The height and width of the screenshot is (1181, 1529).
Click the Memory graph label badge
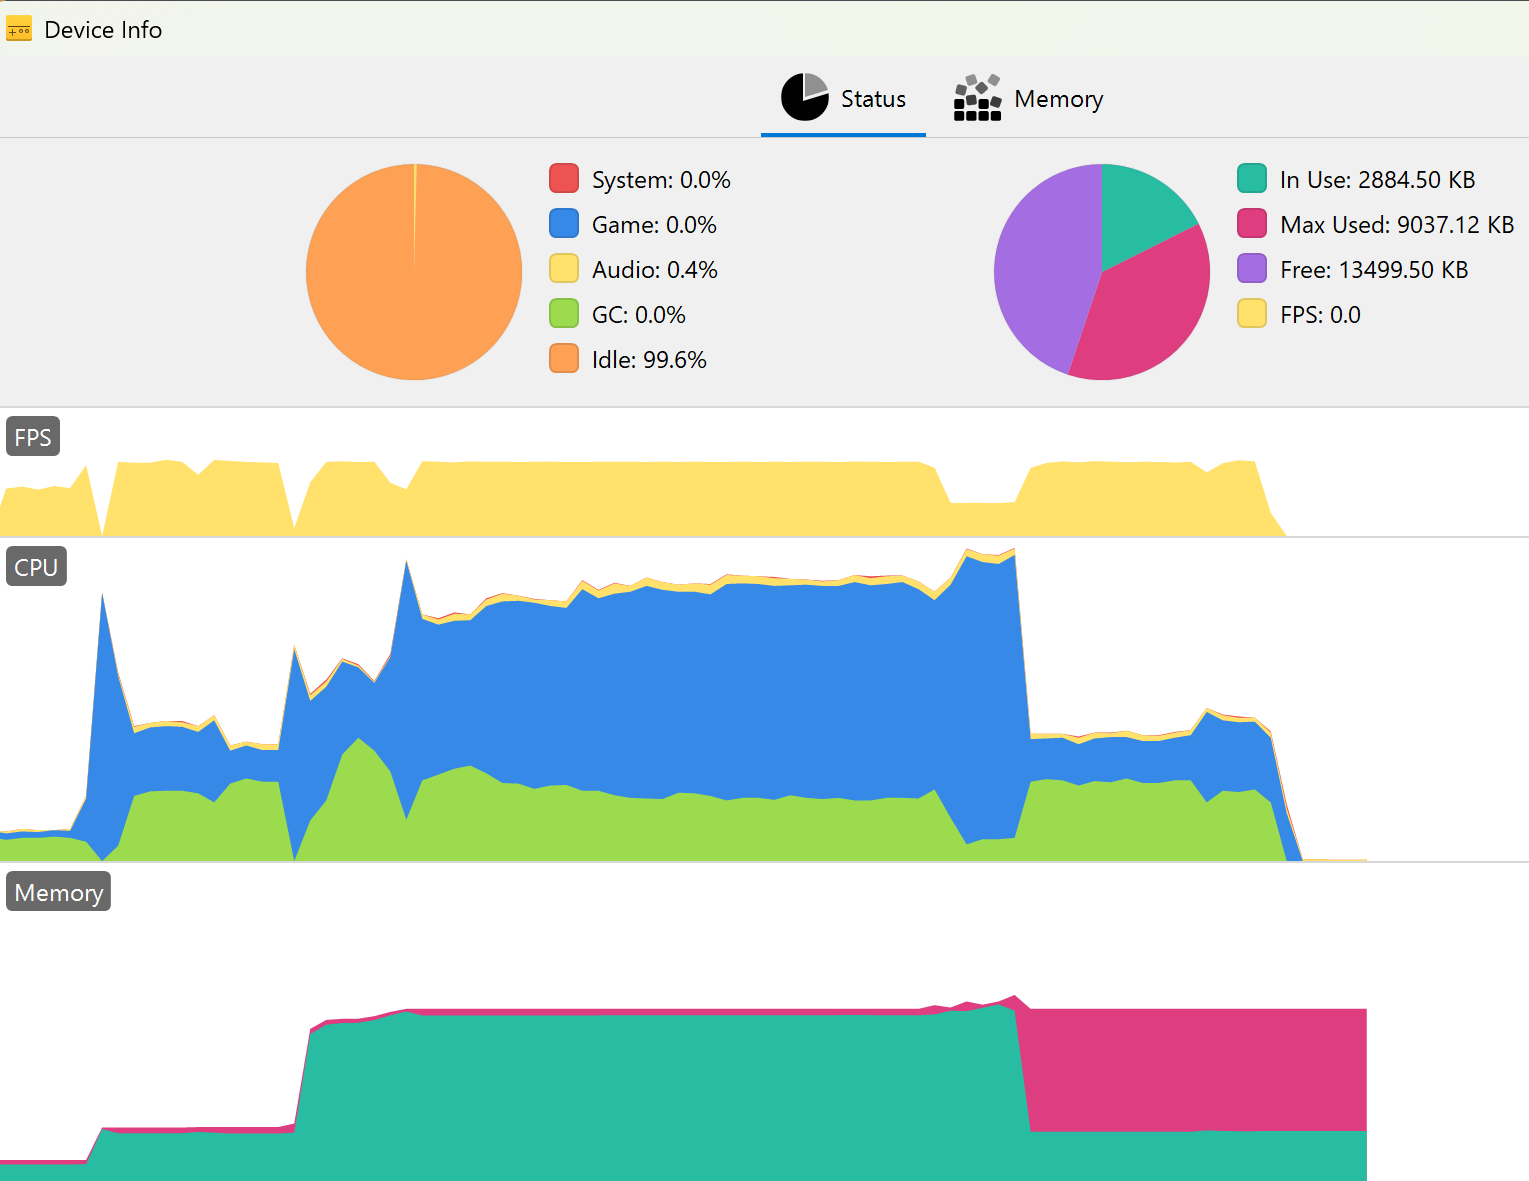pos(59,892)
